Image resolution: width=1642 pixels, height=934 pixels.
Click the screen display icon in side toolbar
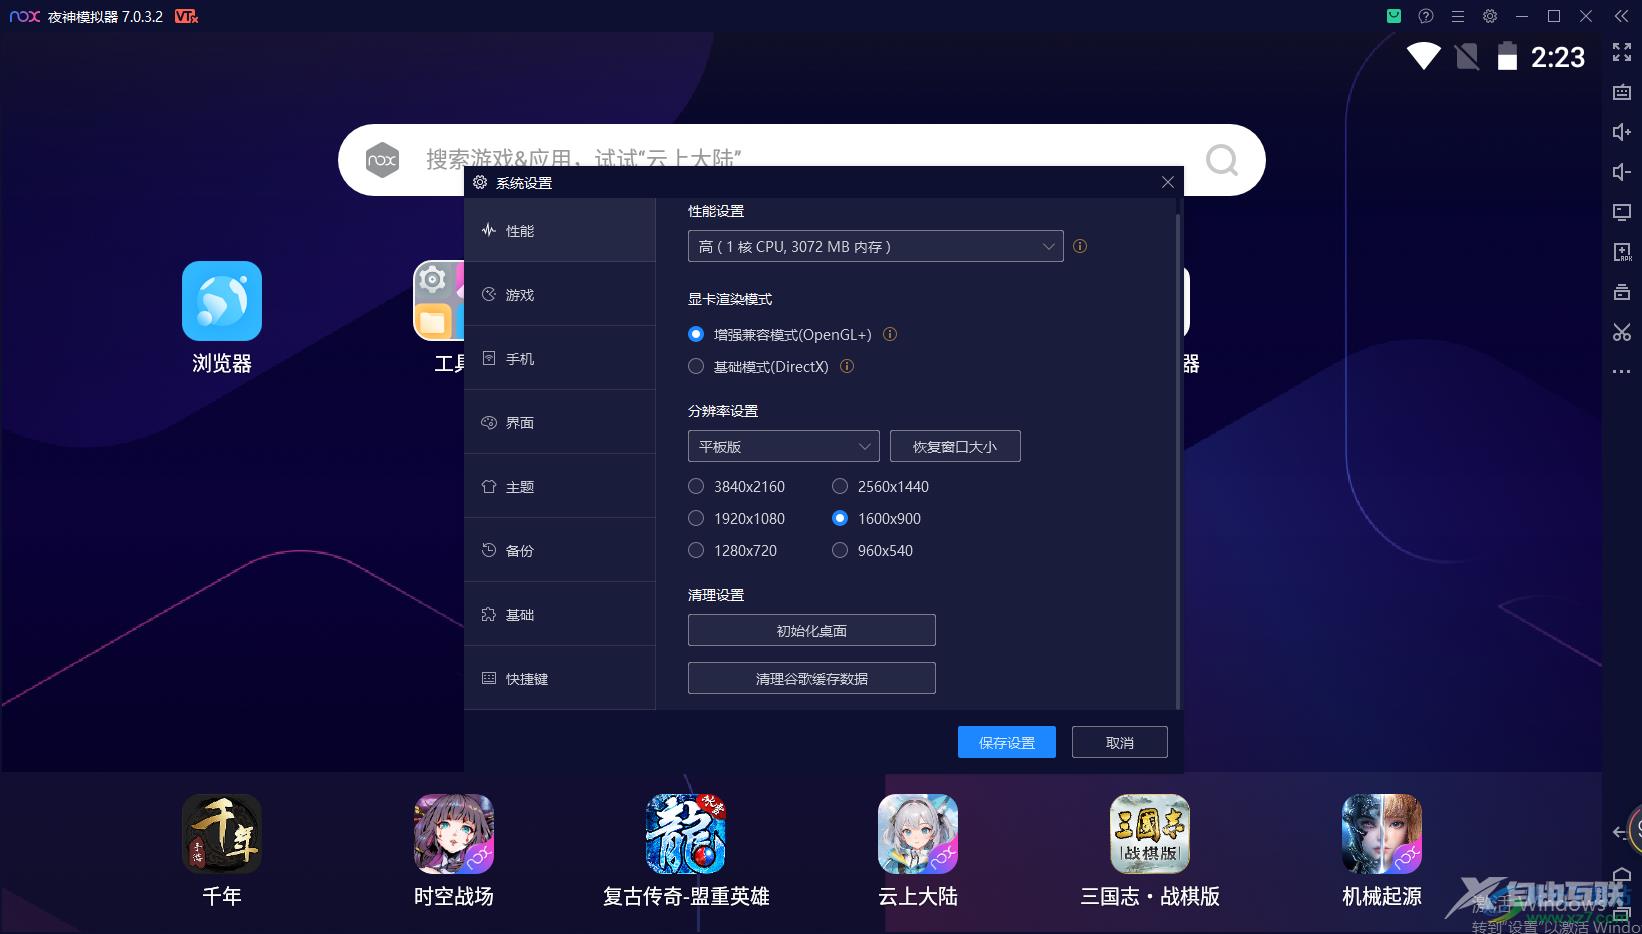click(x=1622, y=212)
